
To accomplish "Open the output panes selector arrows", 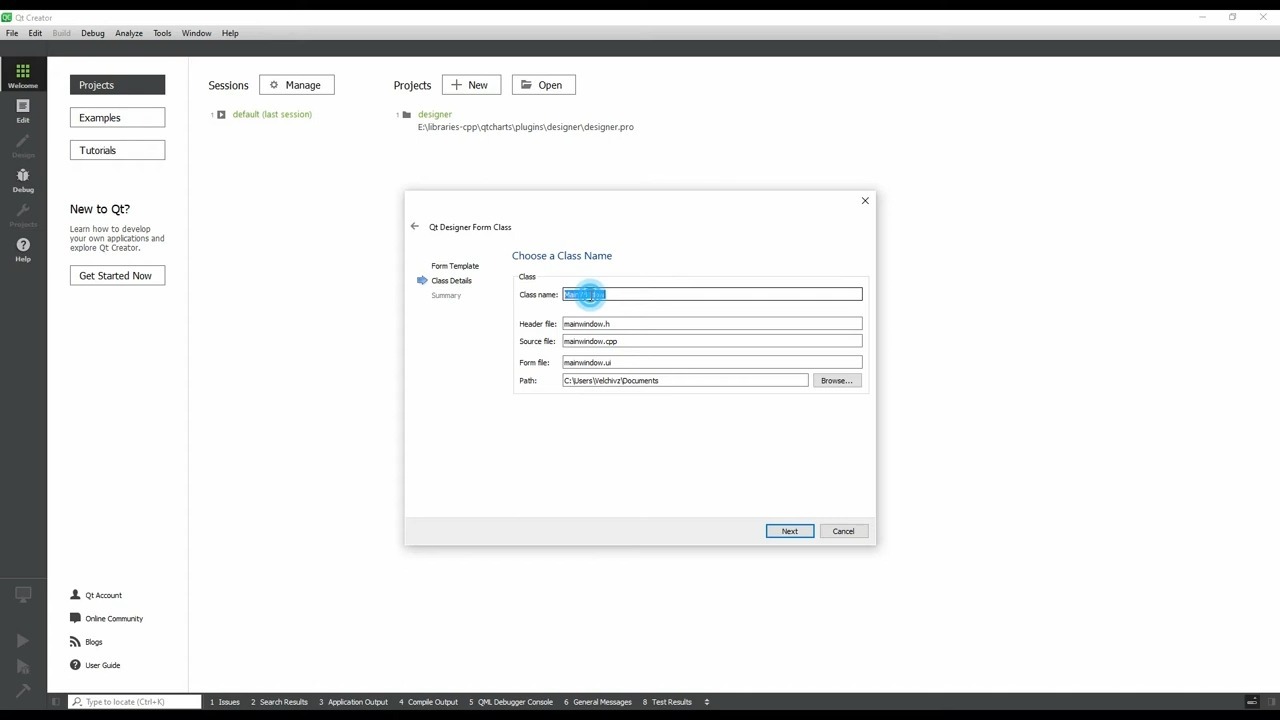I will (706, 702).
